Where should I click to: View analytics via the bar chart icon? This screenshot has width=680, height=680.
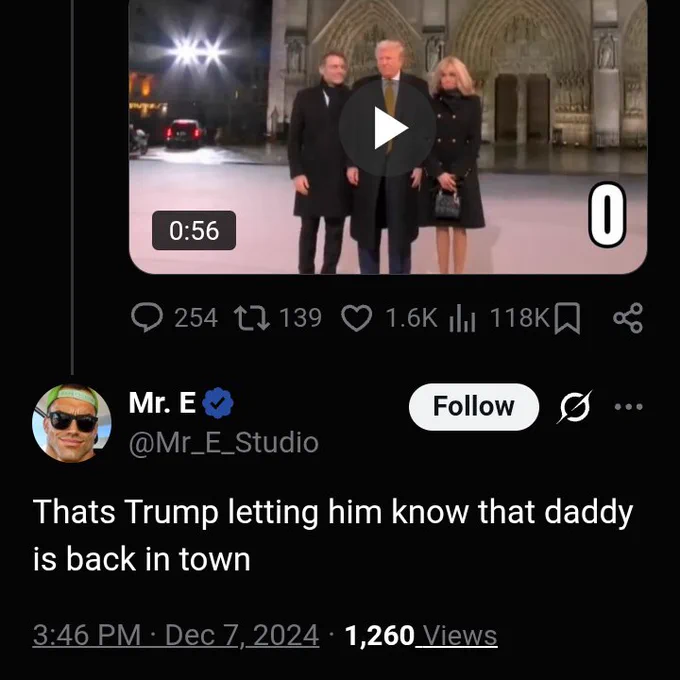click(462, 318)
